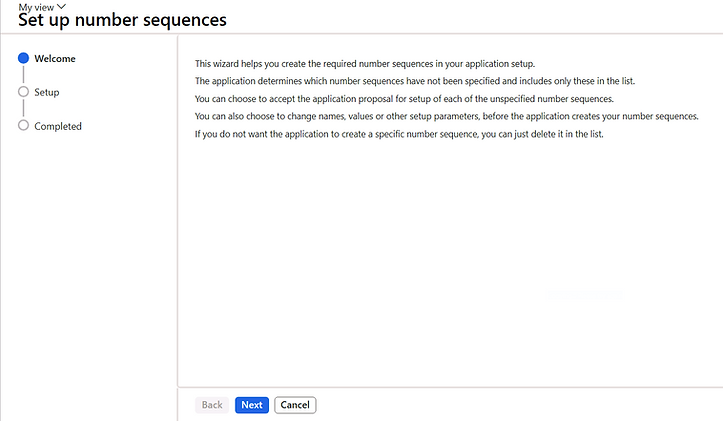This screenshot has height=421, width=723.
Task: Select the empty Completed step circle
Action: pos(23,126)
